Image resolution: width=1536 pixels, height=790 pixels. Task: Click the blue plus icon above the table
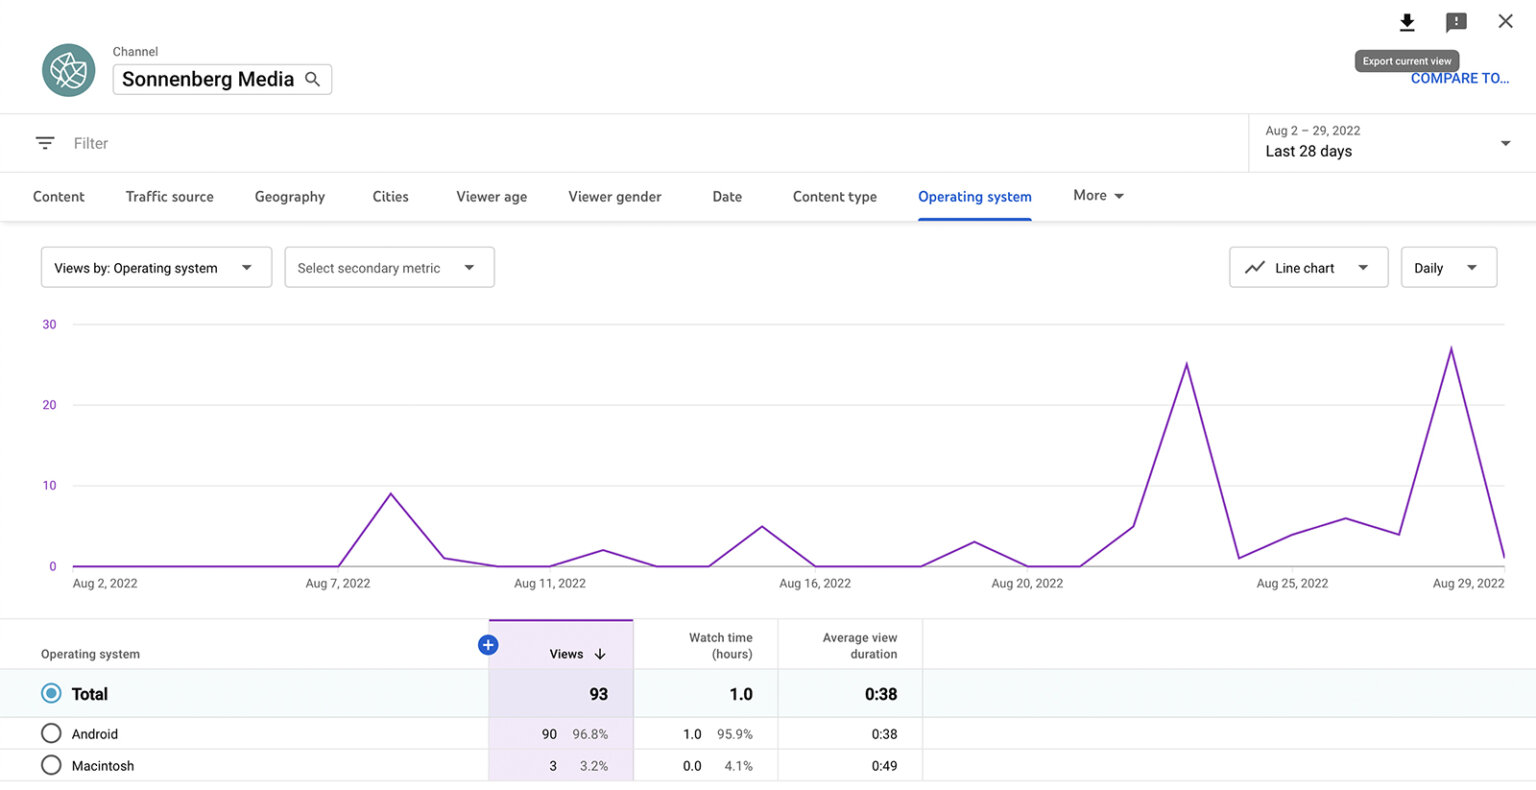click(488, 645)
